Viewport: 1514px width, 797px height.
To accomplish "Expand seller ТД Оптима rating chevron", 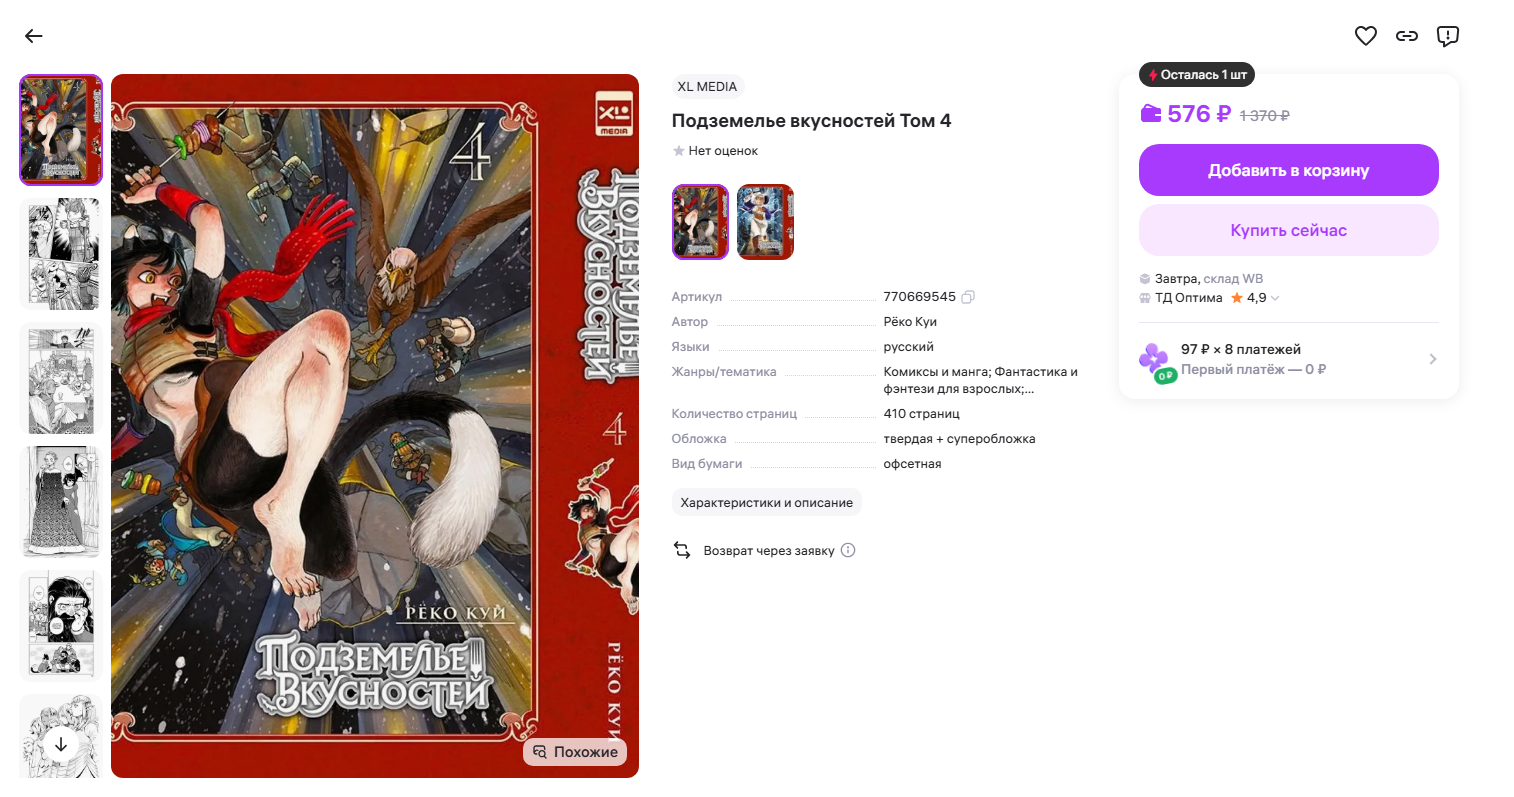I will click(x=1275, y=298).
